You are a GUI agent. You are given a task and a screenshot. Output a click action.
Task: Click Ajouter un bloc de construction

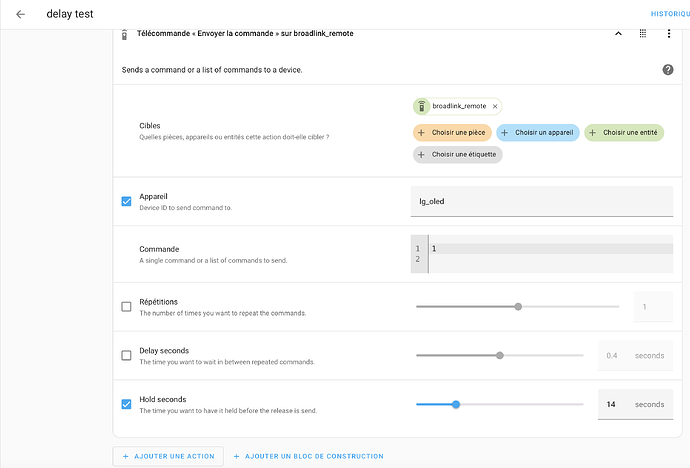(308, 456)
